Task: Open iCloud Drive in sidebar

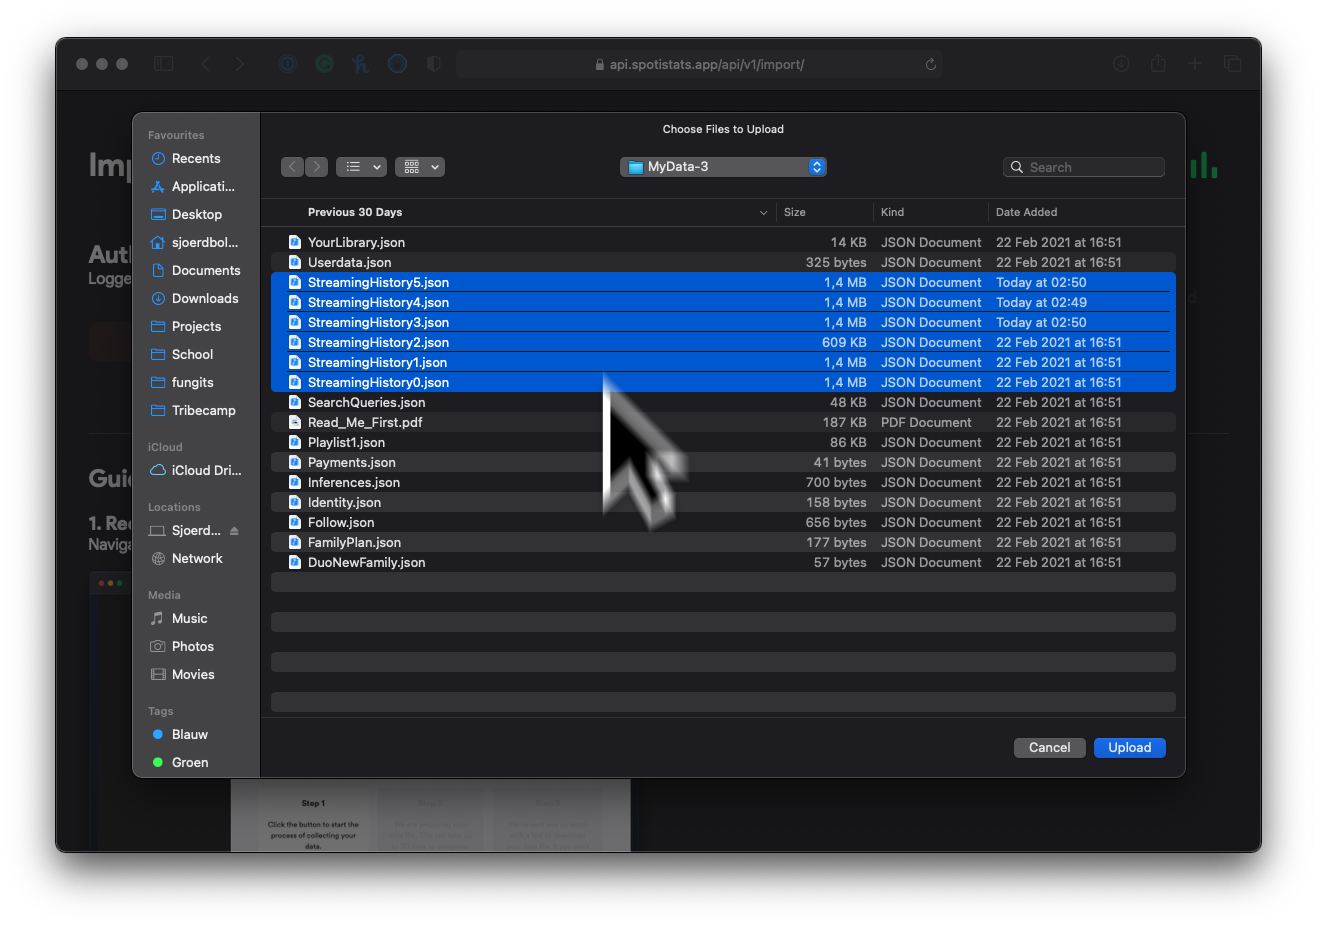Action: pos(205,471)
